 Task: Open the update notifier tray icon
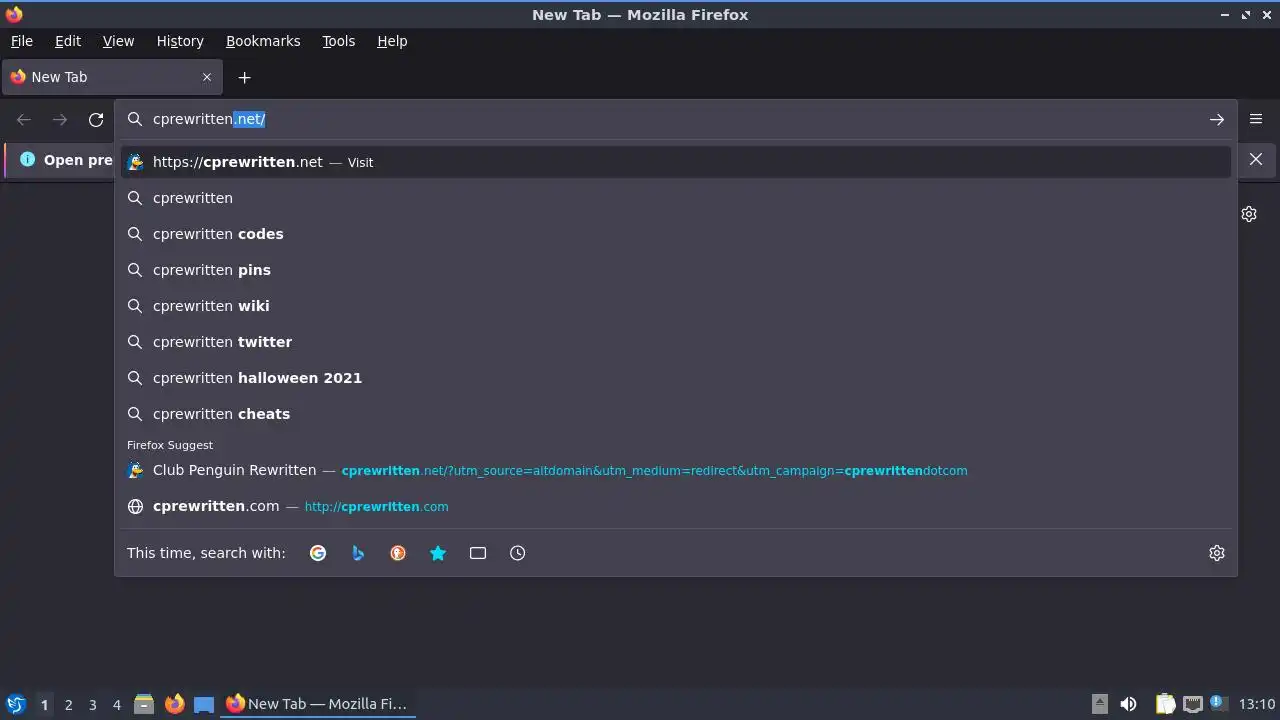click(x=1218, y=704)
